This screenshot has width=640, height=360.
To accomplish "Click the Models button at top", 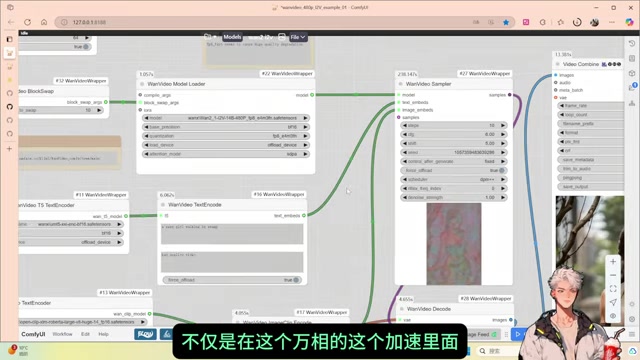I will point(232,37).
